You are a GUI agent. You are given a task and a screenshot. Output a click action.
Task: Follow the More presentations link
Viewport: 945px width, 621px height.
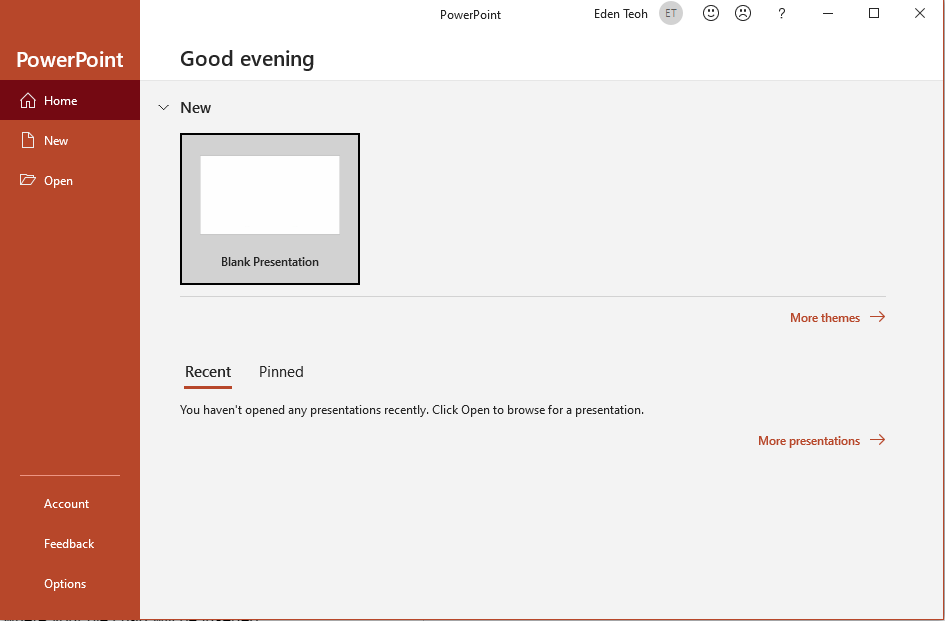point(808,441)
